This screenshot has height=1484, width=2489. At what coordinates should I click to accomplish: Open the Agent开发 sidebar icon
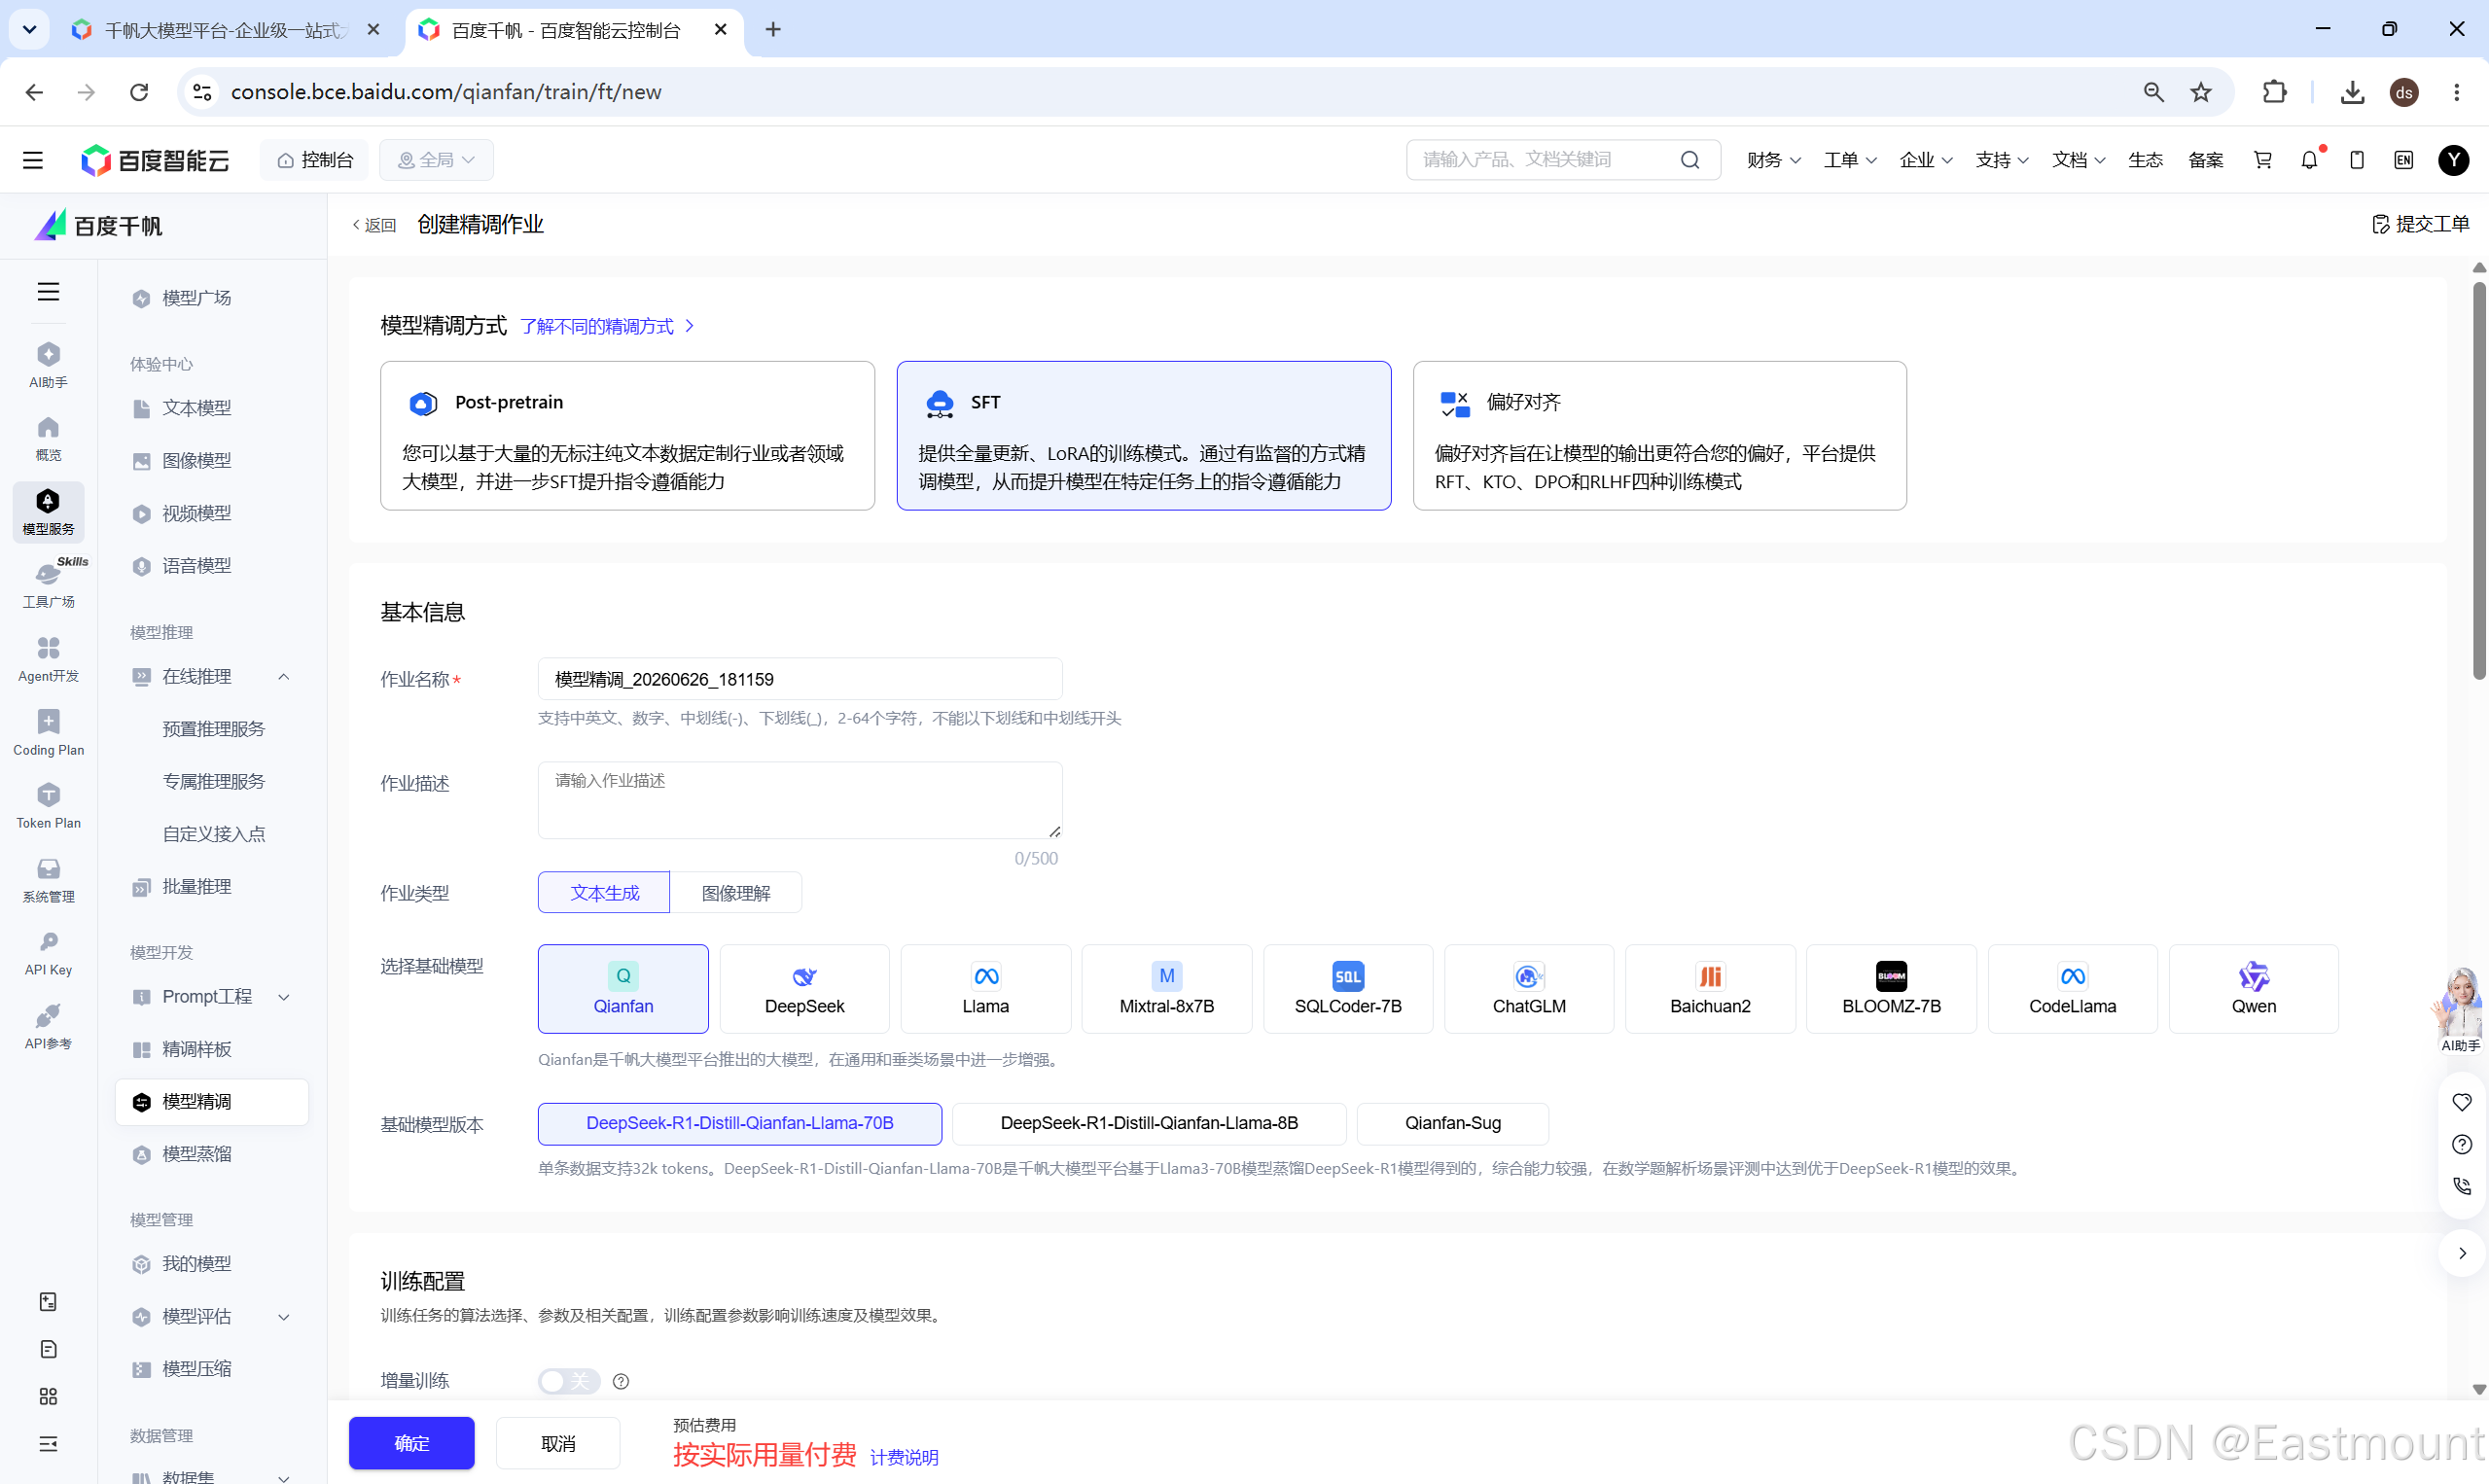48,659
